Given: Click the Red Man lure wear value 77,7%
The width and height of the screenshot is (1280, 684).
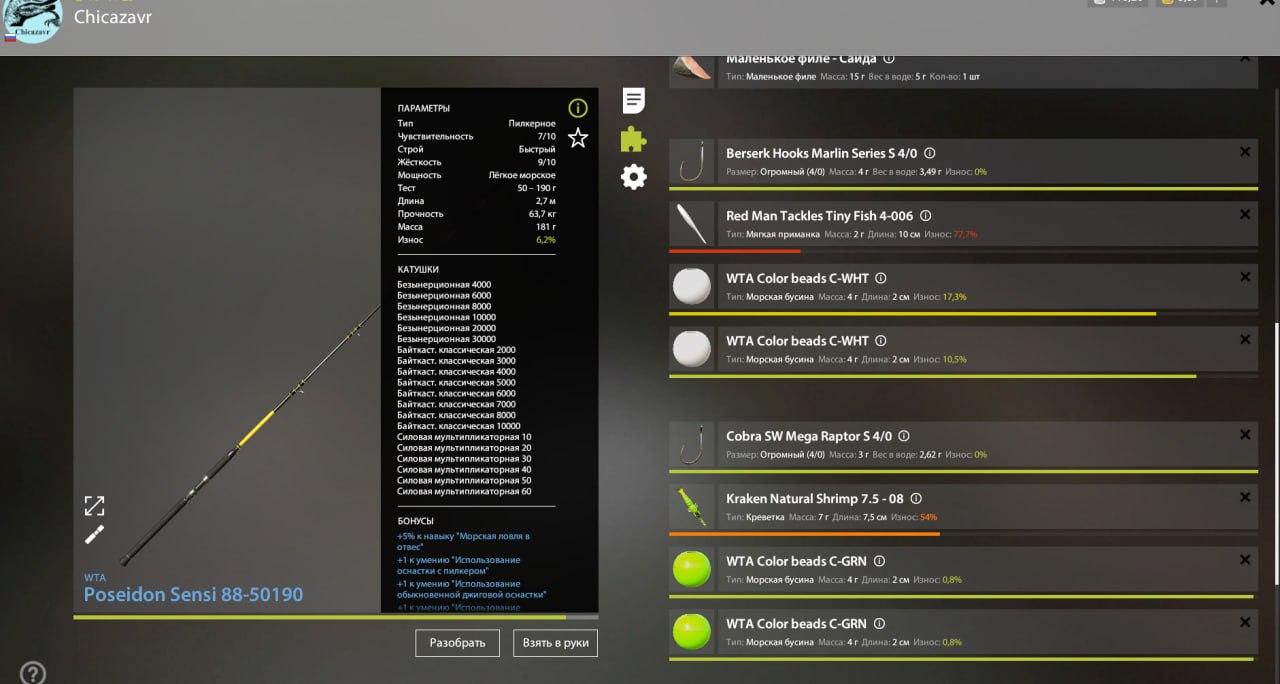Looking at the screenshot, I should point(965,234).
